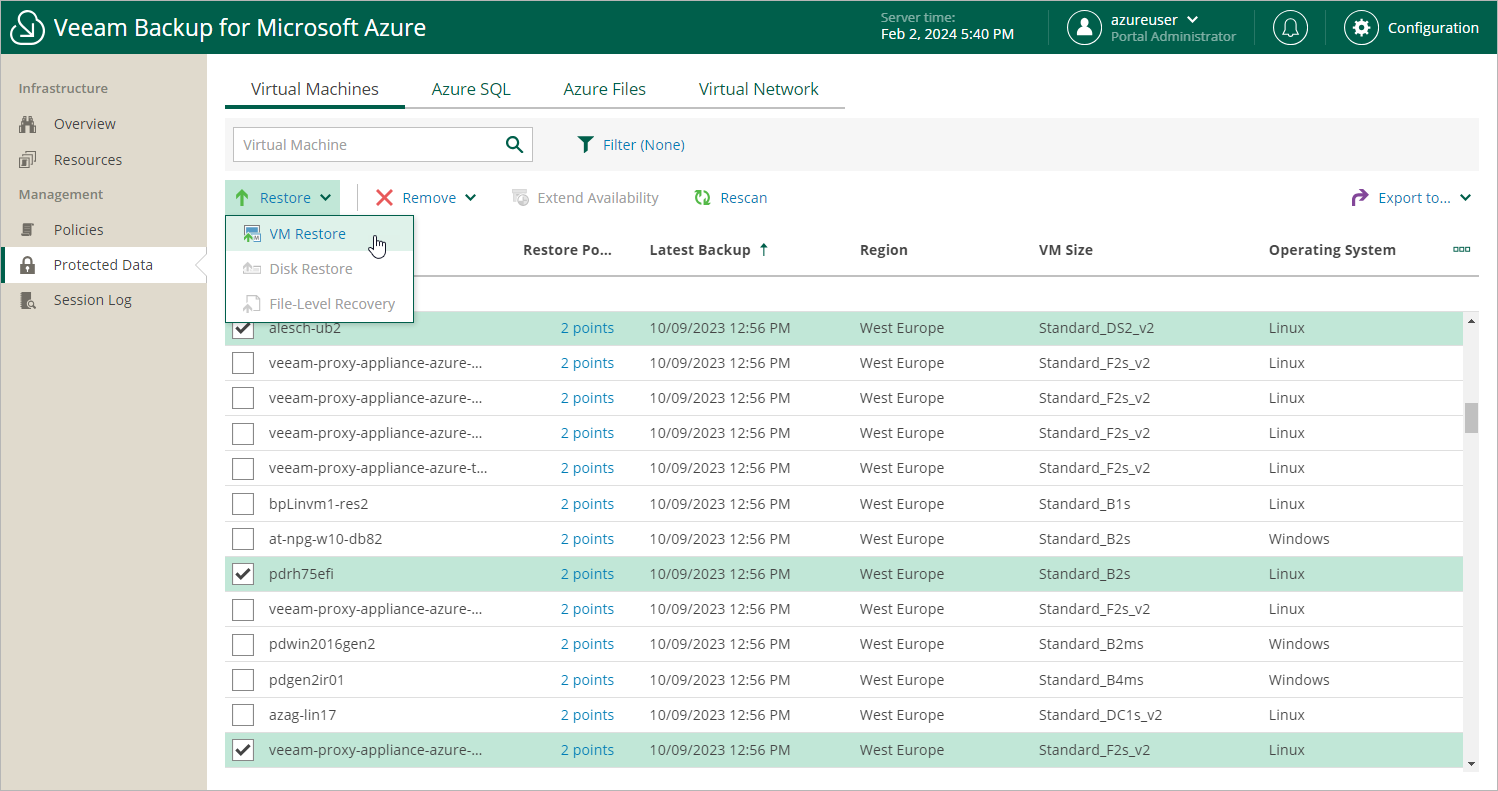Click the Rescan refresh icon
The height and width of the screenshot is (791, 1498).
click(703, 198)
